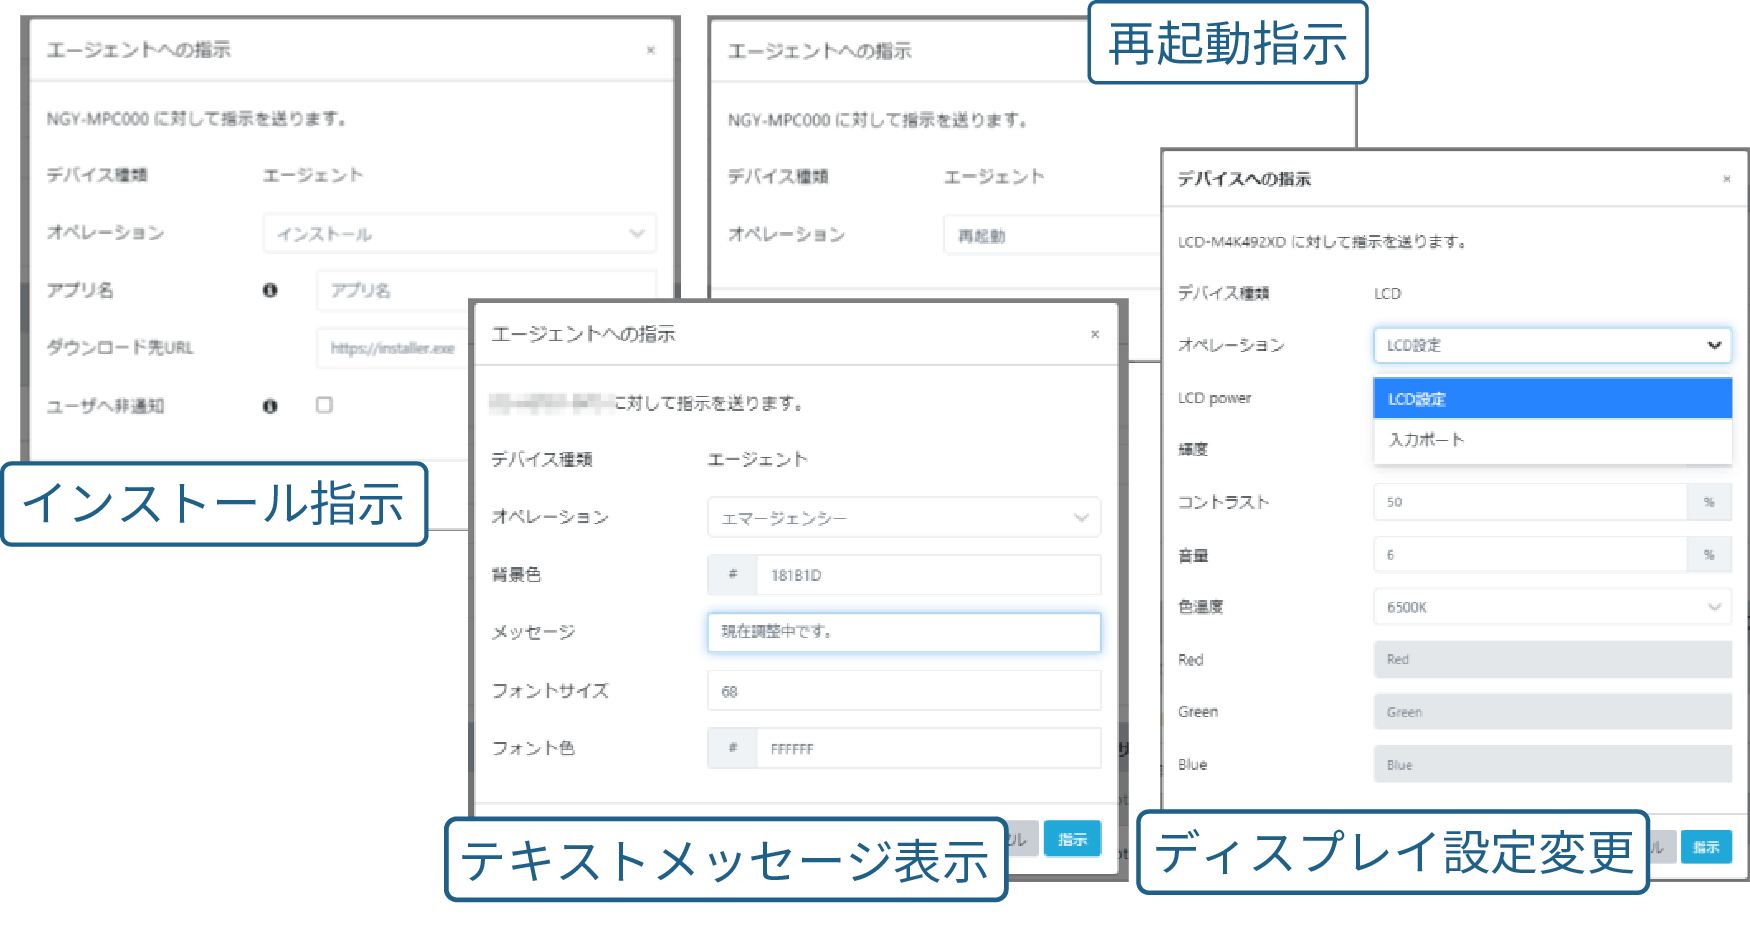Click the コントラスト field showing 50
Viewport: 1750px width, 930px height.
(1530, 502)
